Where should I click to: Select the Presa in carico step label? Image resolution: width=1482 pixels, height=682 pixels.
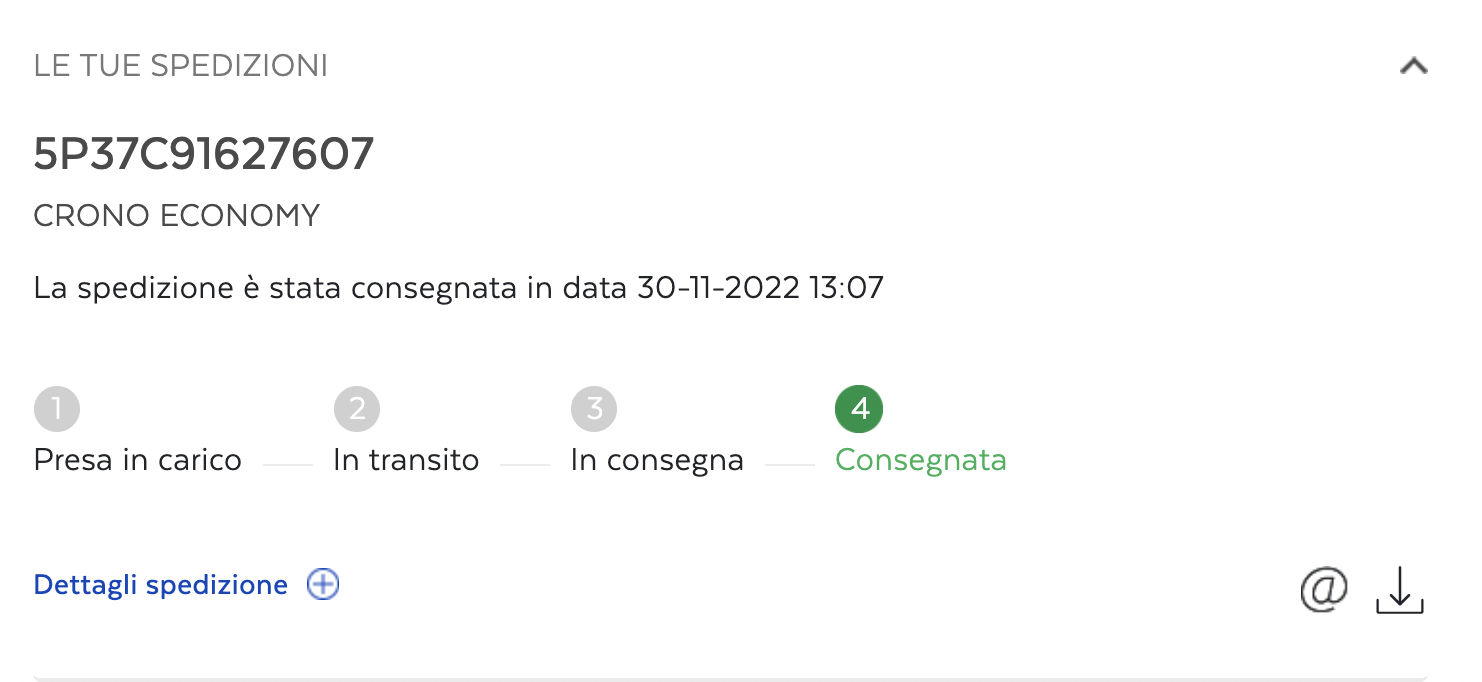point(138,460)
